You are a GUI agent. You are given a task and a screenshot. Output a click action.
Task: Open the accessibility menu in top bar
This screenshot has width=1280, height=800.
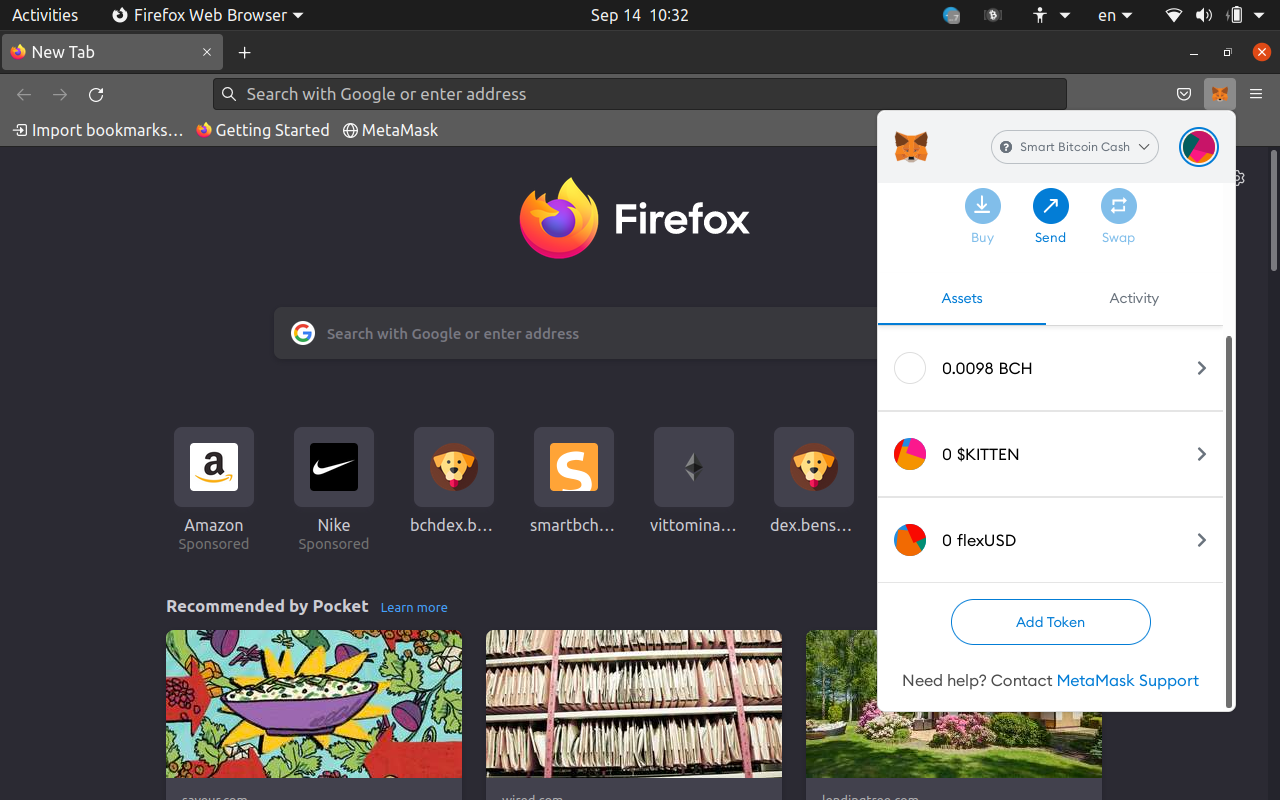pos(1051,15)
